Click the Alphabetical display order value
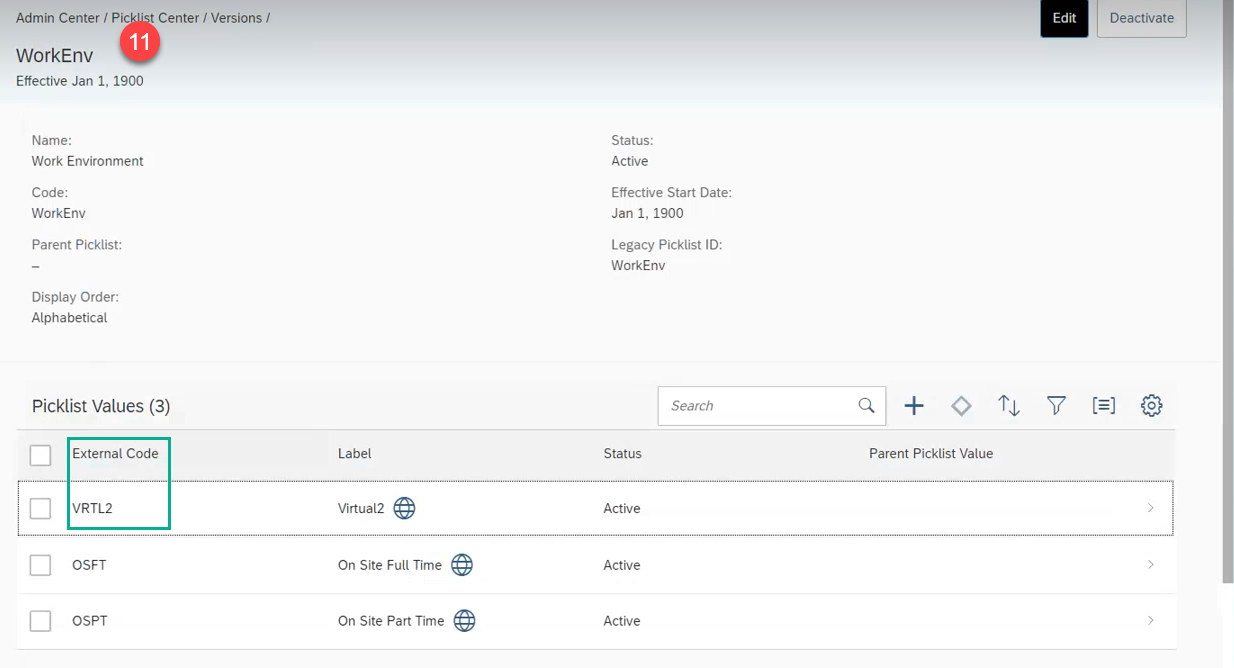Screen dimensions: 1234x668 70,317
